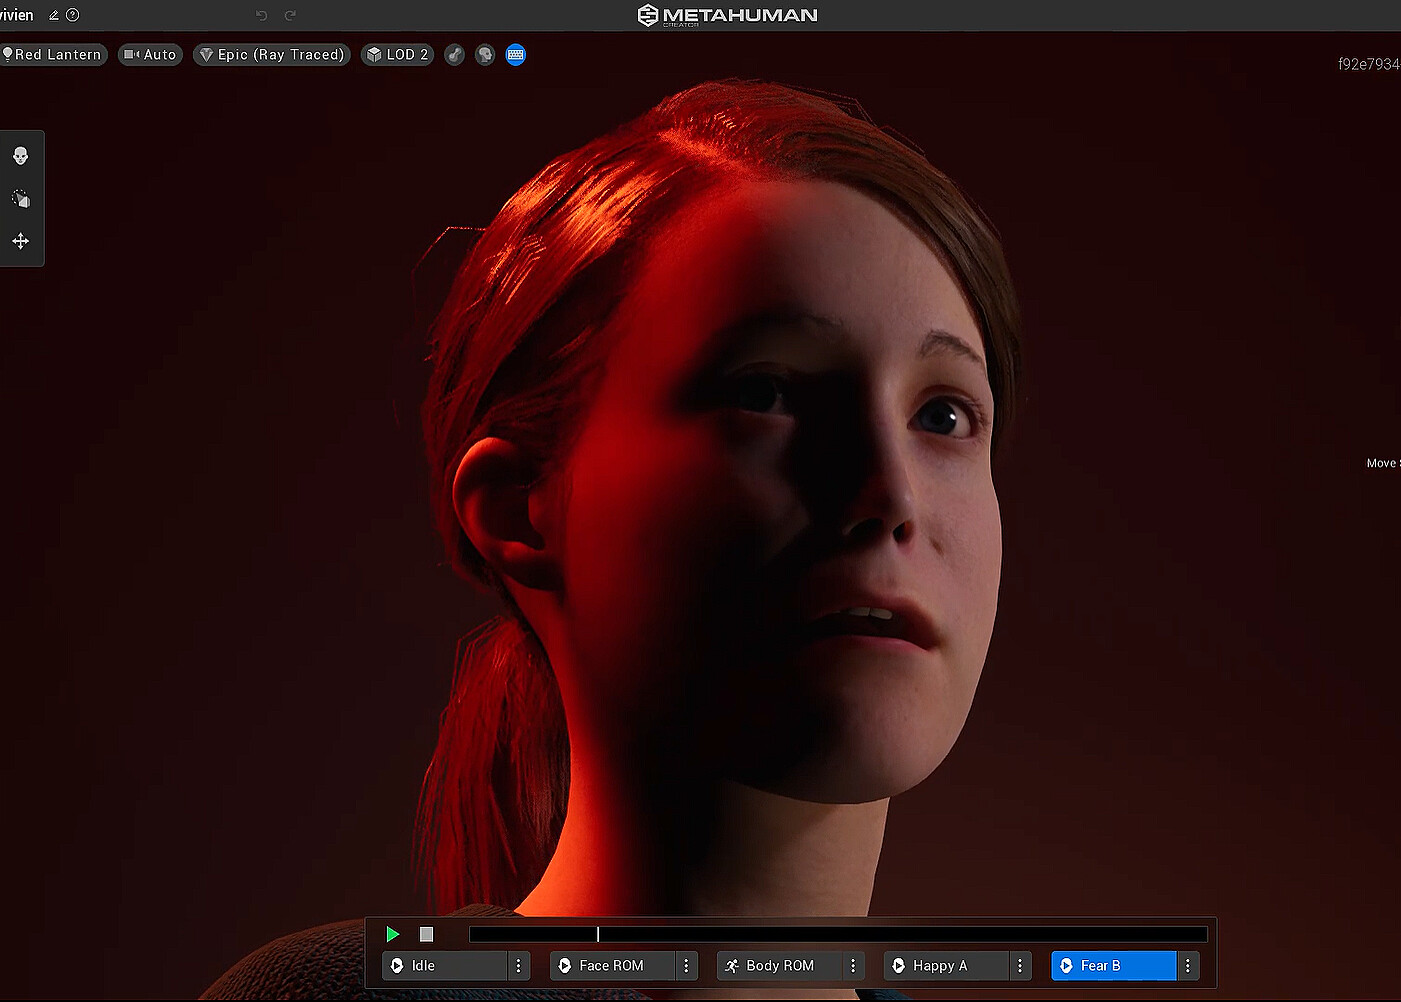Open the Red Lantern lighting preset dropdown
Viewport: 1401px width, 1002px height.
[x=53, y=55]
